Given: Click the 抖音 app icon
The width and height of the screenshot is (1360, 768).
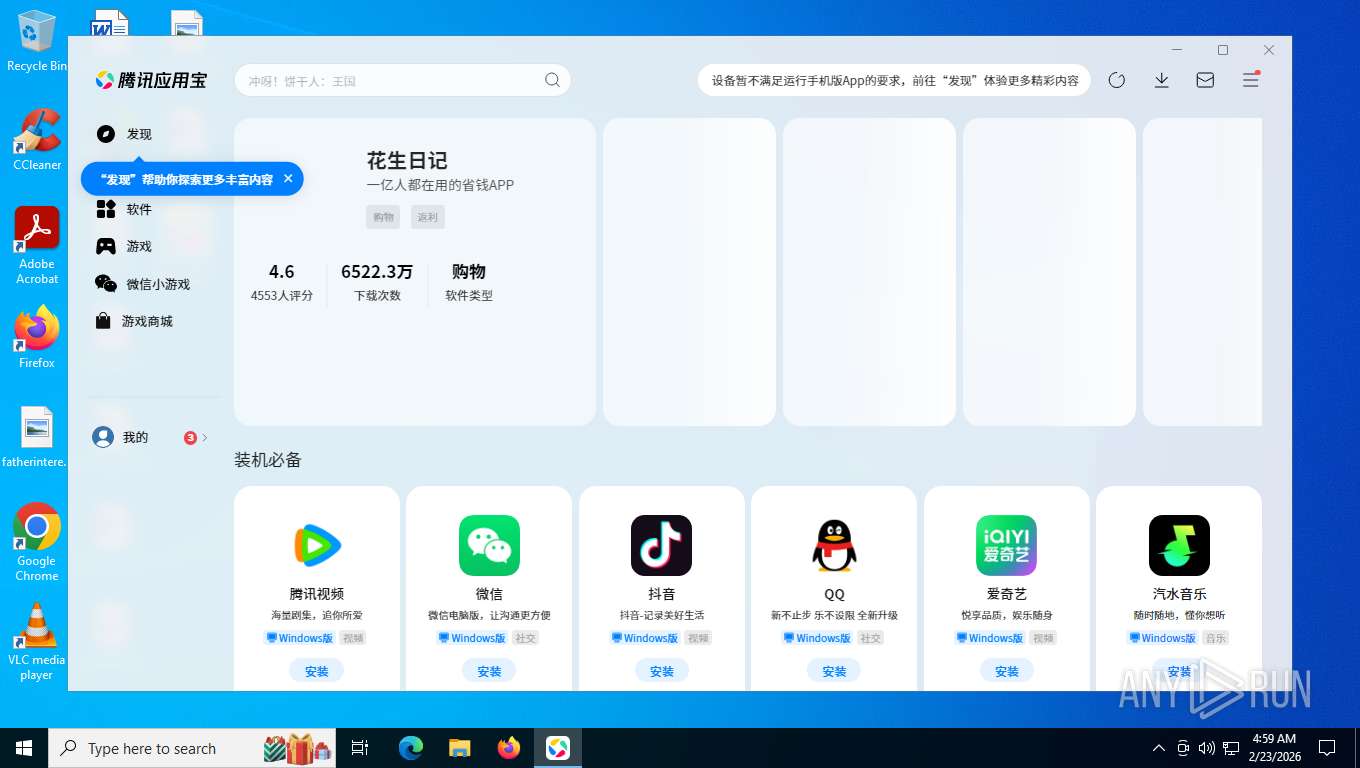Looking at the screenshot, I should pyautogui.click(x=662, y=545).
